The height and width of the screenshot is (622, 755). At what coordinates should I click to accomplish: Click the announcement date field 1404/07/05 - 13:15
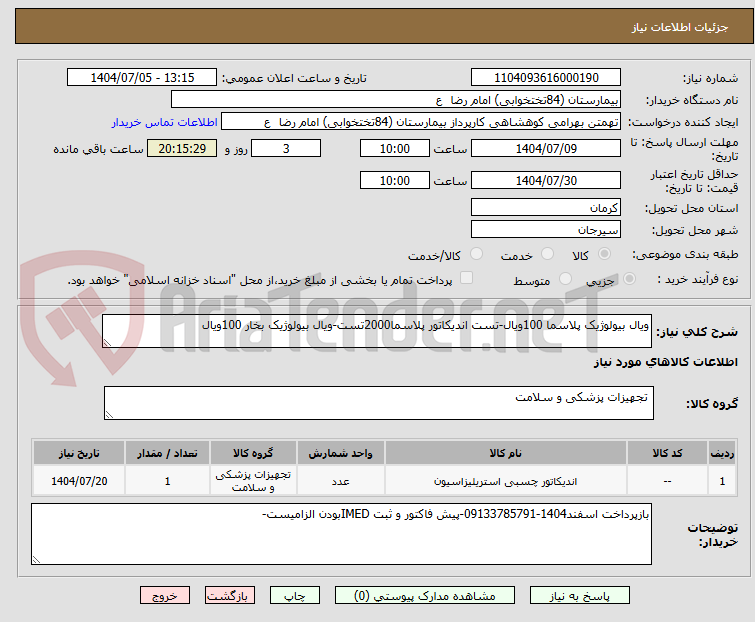(x=142, y=78)
